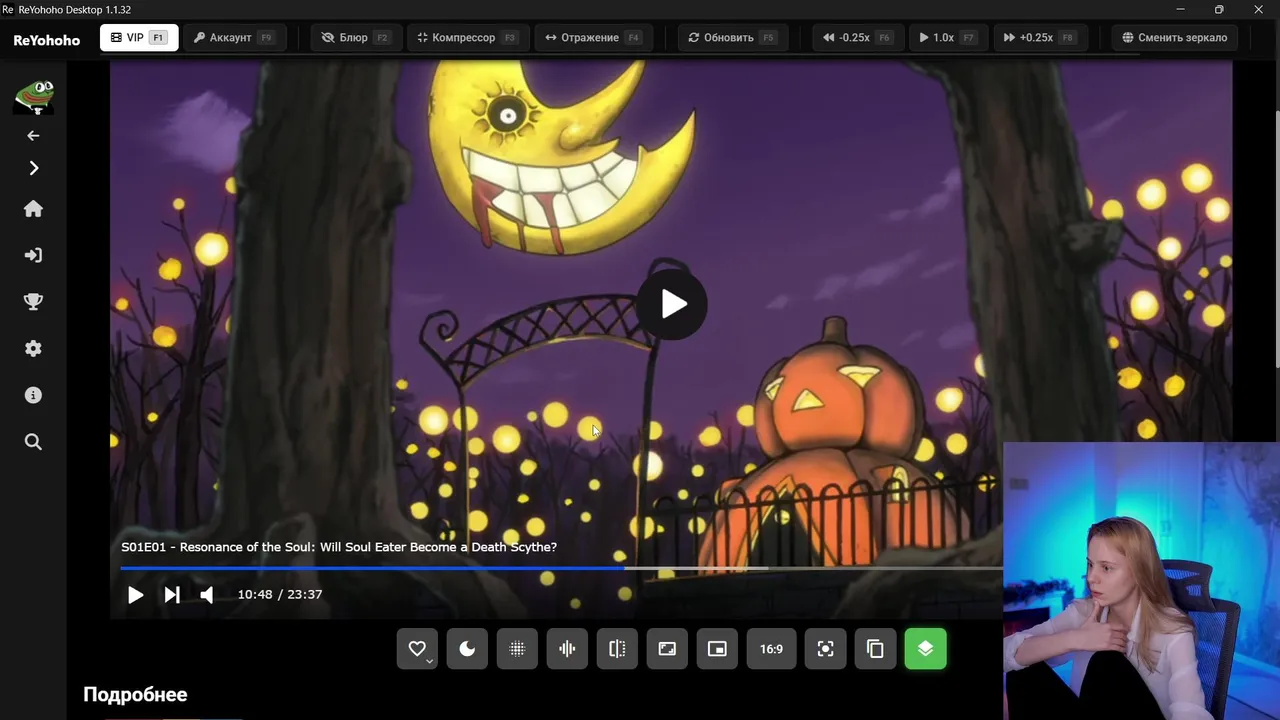Change the 16:9 aspect ratio
1280x720 pixels.
[x=771, y=649]
